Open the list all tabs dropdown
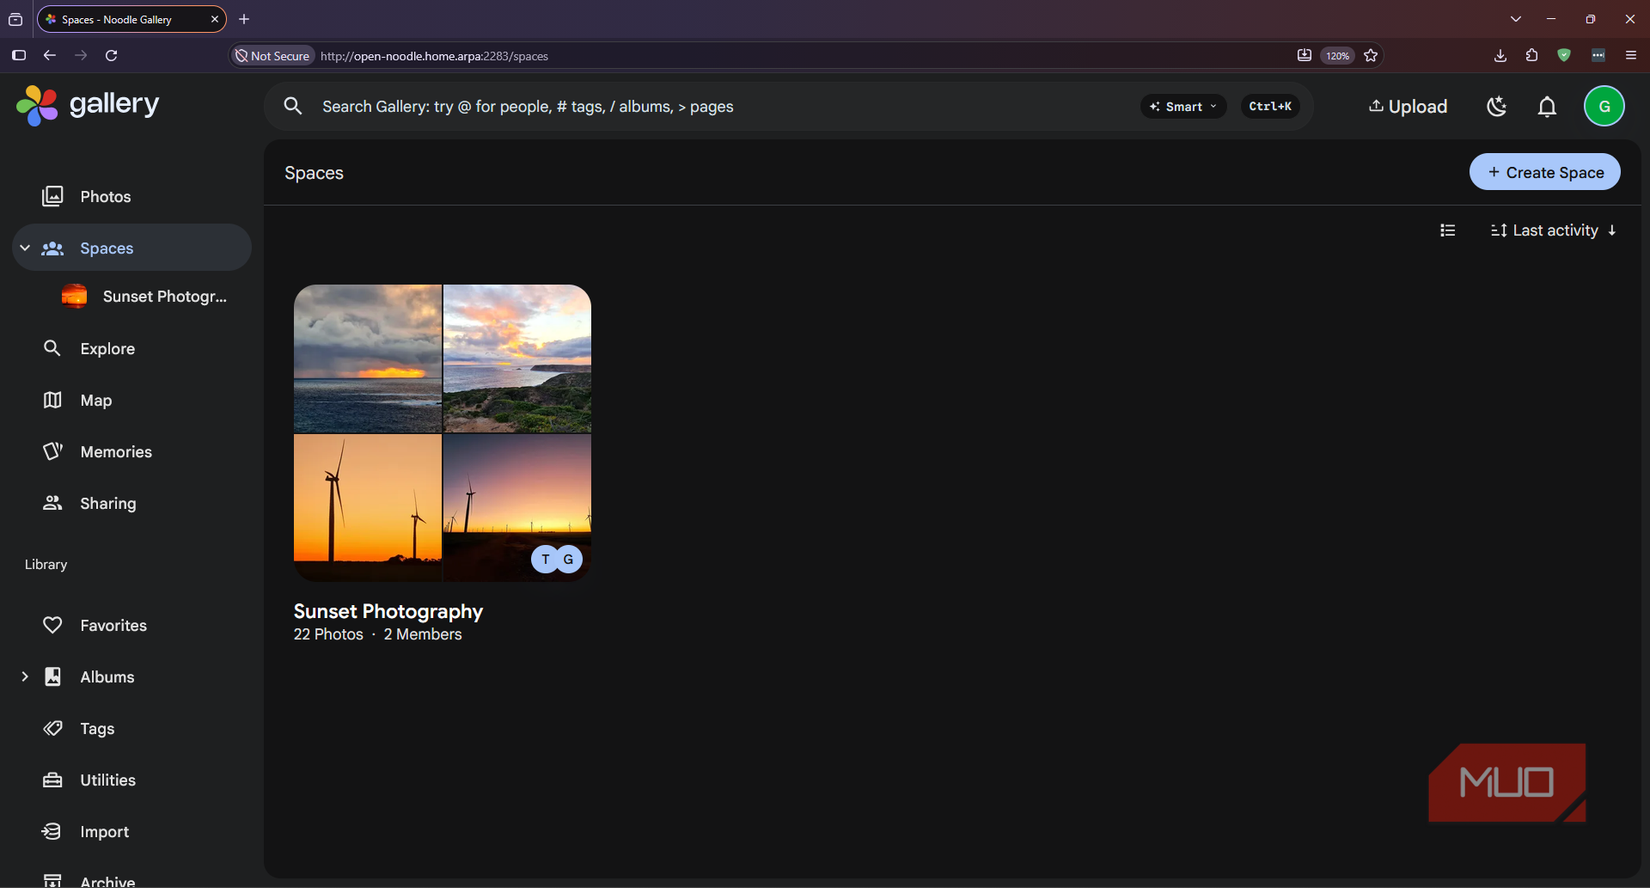The height and width of the screenshot is (888, 1650). (x=1516, y=19)
